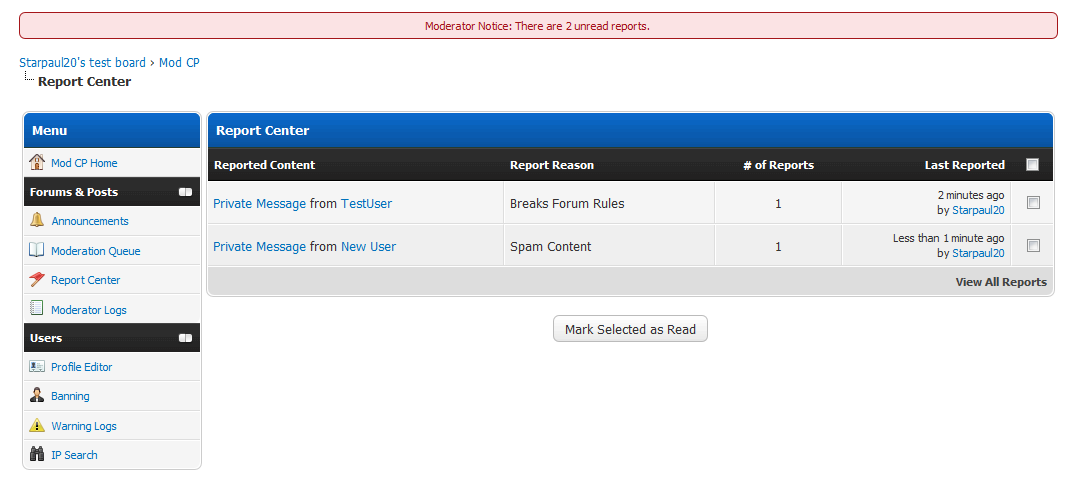The height and width of the screenshot is (485, 1085).
Task: Click the Moderation Queue book icon
Action: click(37, 250)
